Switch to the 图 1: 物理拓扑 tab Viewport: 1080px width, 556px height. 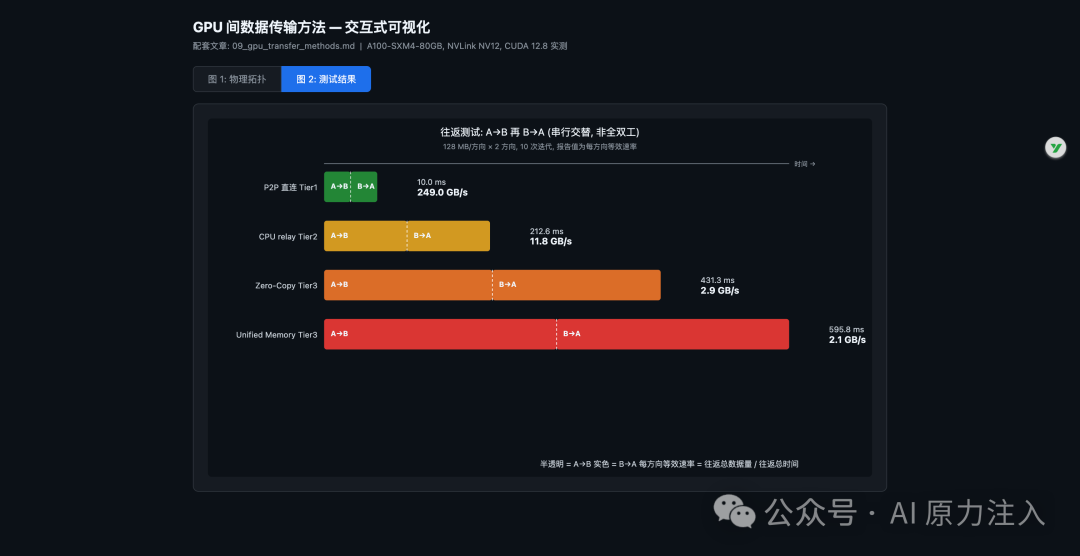tap(237, 79)
